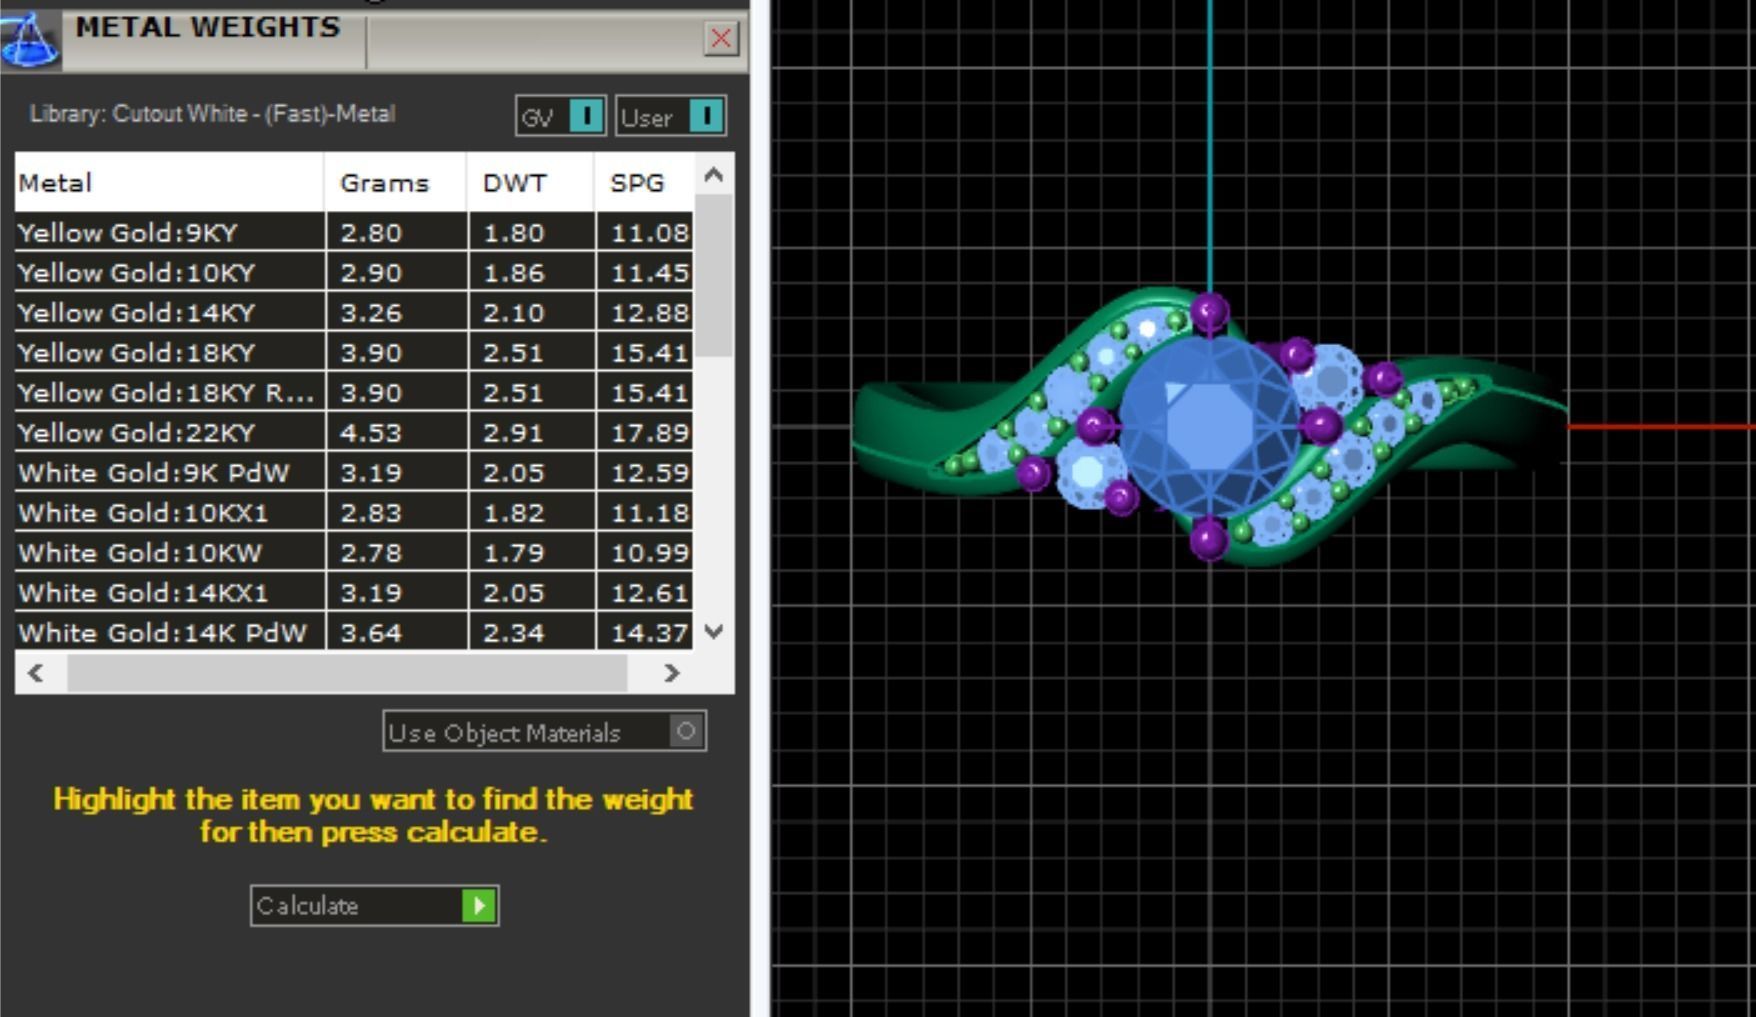Click the 2.80 grams value for 9KY
The width and height of the screenshot is (1756, 1017).
point(371,233)
